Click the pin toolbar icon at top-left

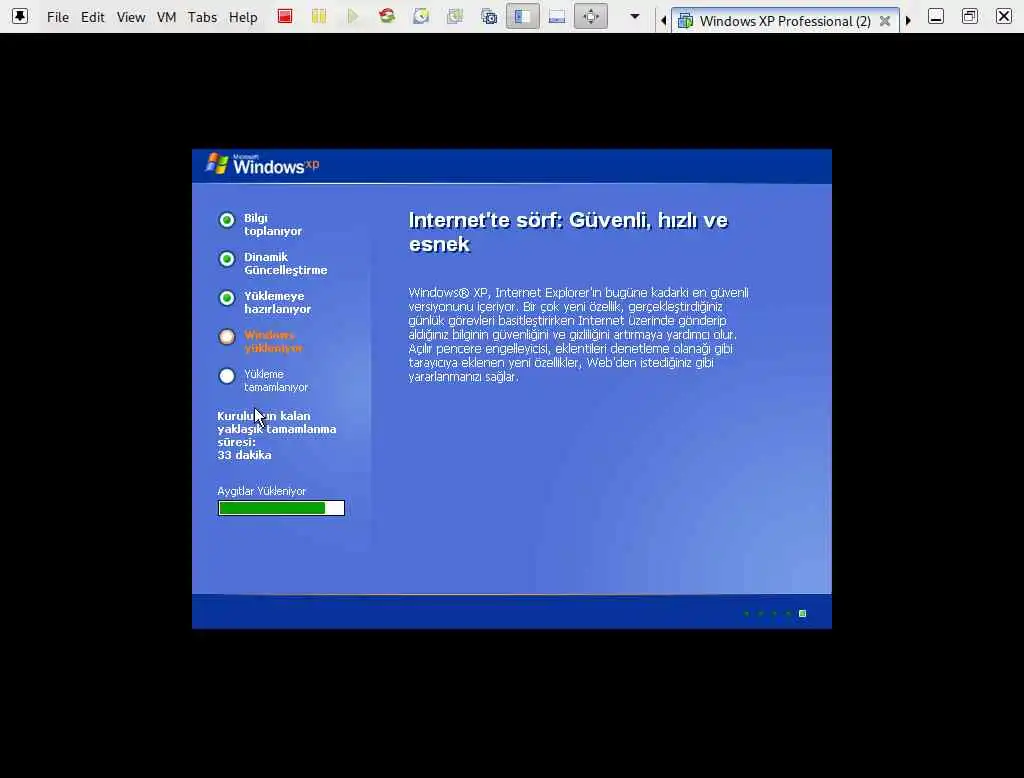pyautogui.click(x=20, y=16)
